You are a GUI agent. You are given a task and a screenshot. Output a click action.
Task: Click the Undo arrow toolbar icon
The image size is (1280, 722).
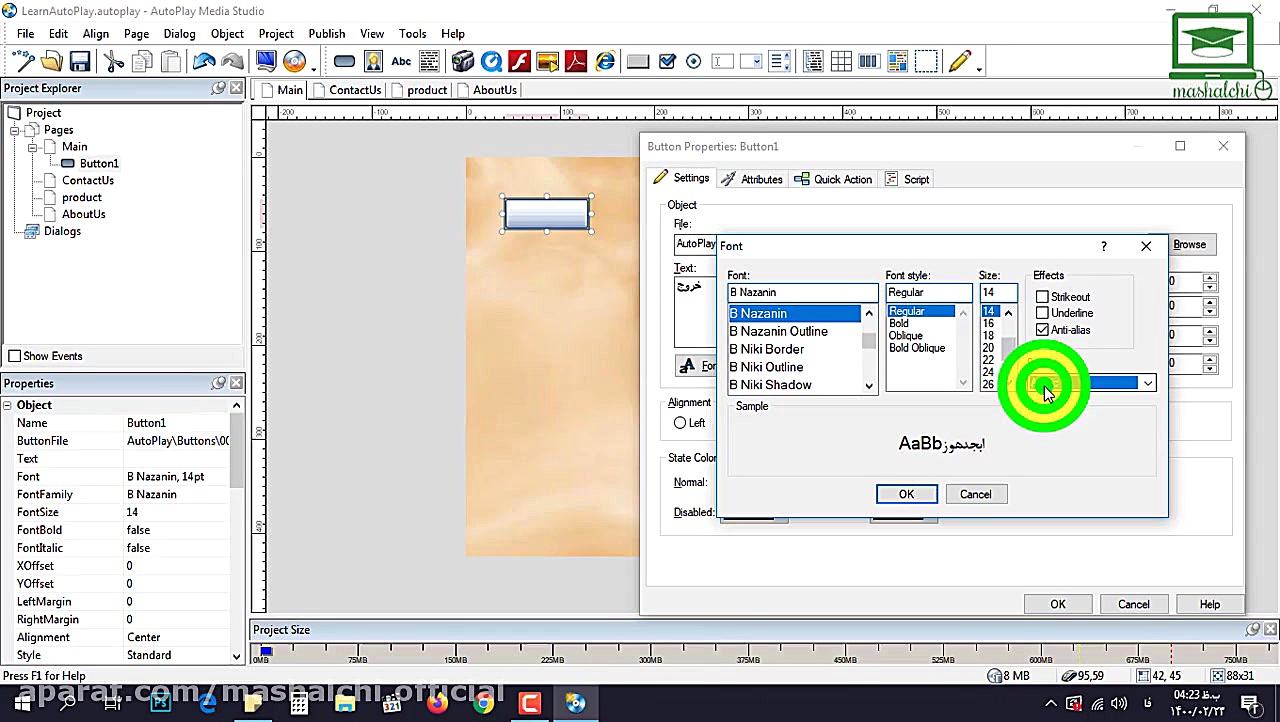204,62
